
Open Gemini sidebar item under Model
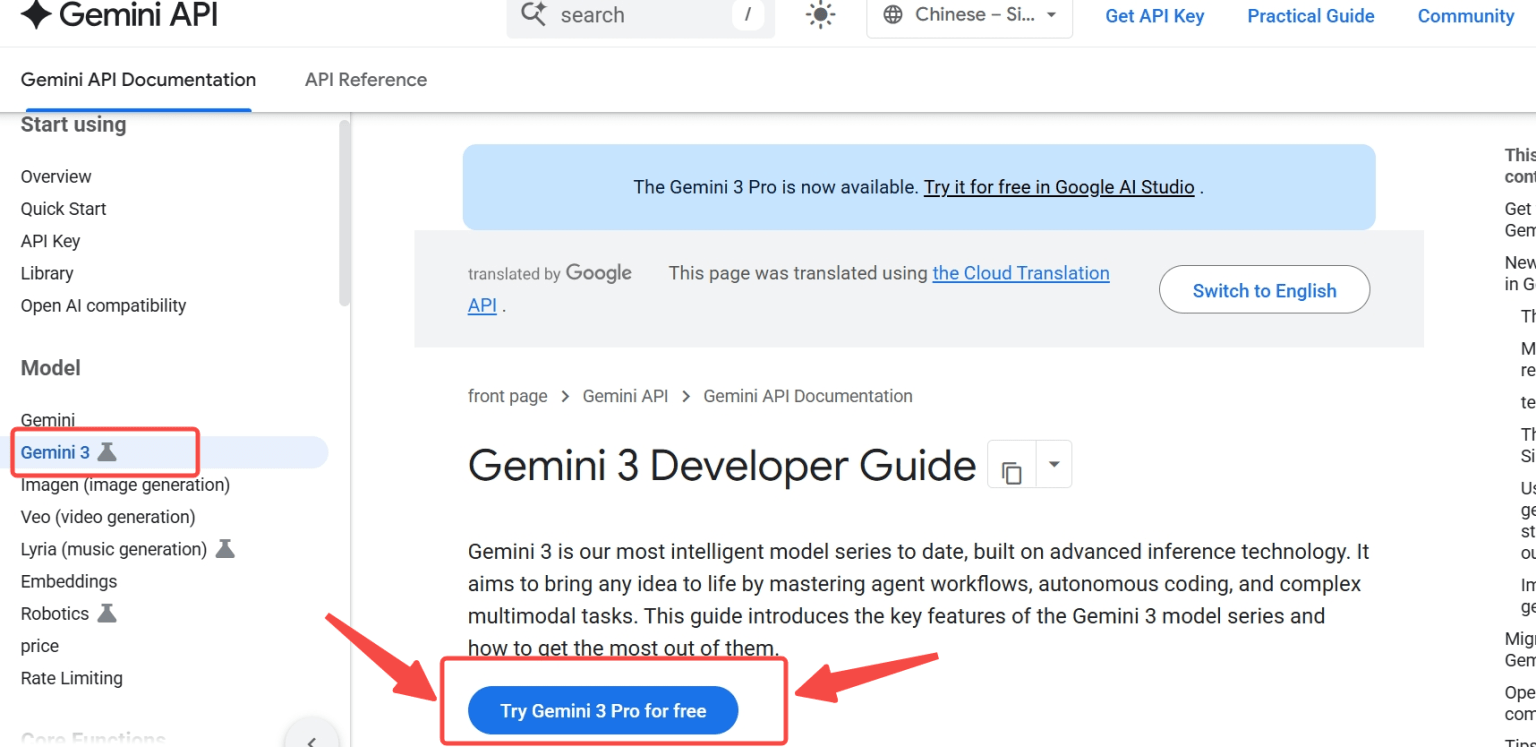coord(48,420)
